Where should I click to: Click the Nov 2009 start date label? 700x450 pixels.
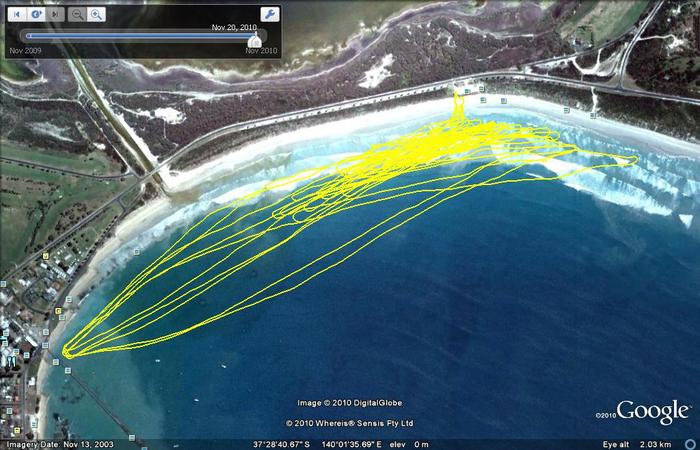pos(24,50)
